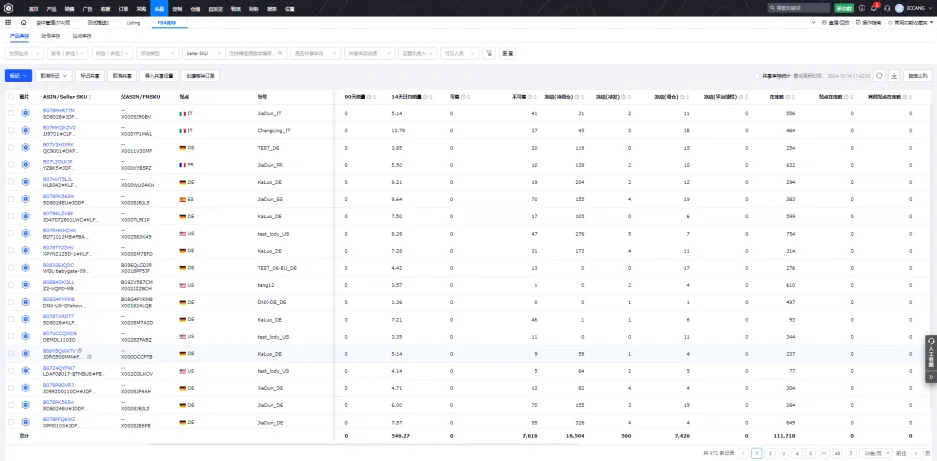This screenshot has height=461, width=937.
Task: Open the ASIN link B0884DKQLL
Action: click(x=59, y=282)
